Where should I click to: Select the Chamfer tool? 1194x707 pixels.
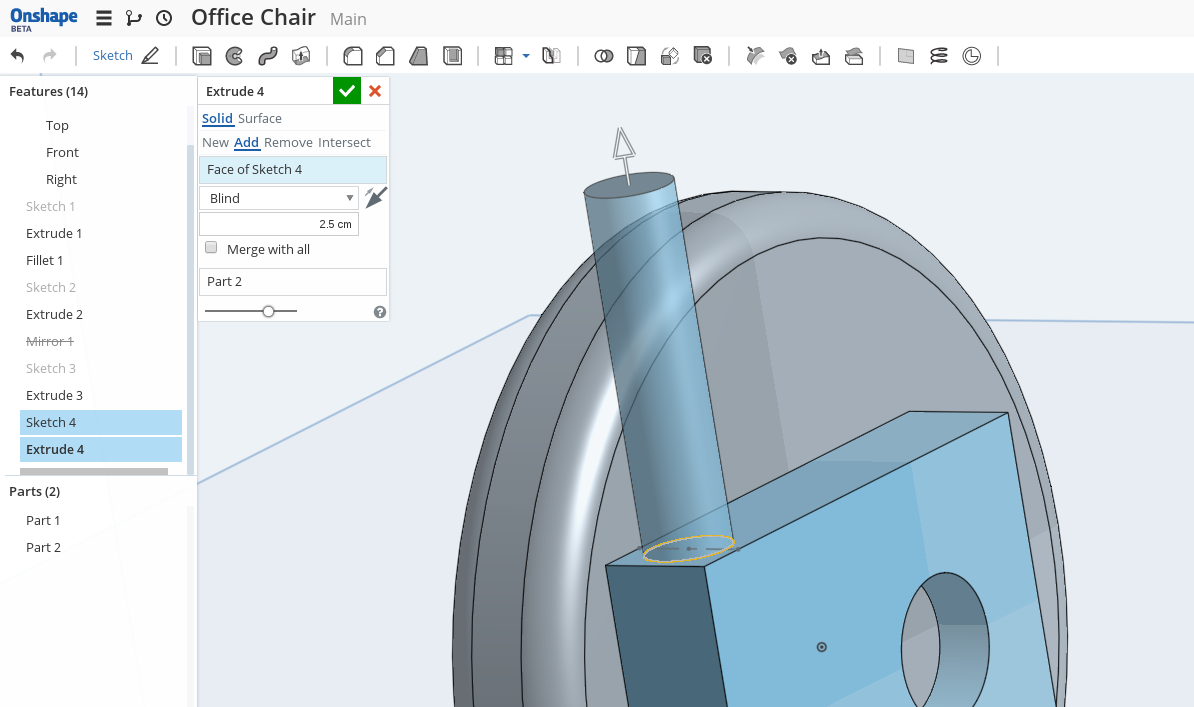[x=386, y=56]
